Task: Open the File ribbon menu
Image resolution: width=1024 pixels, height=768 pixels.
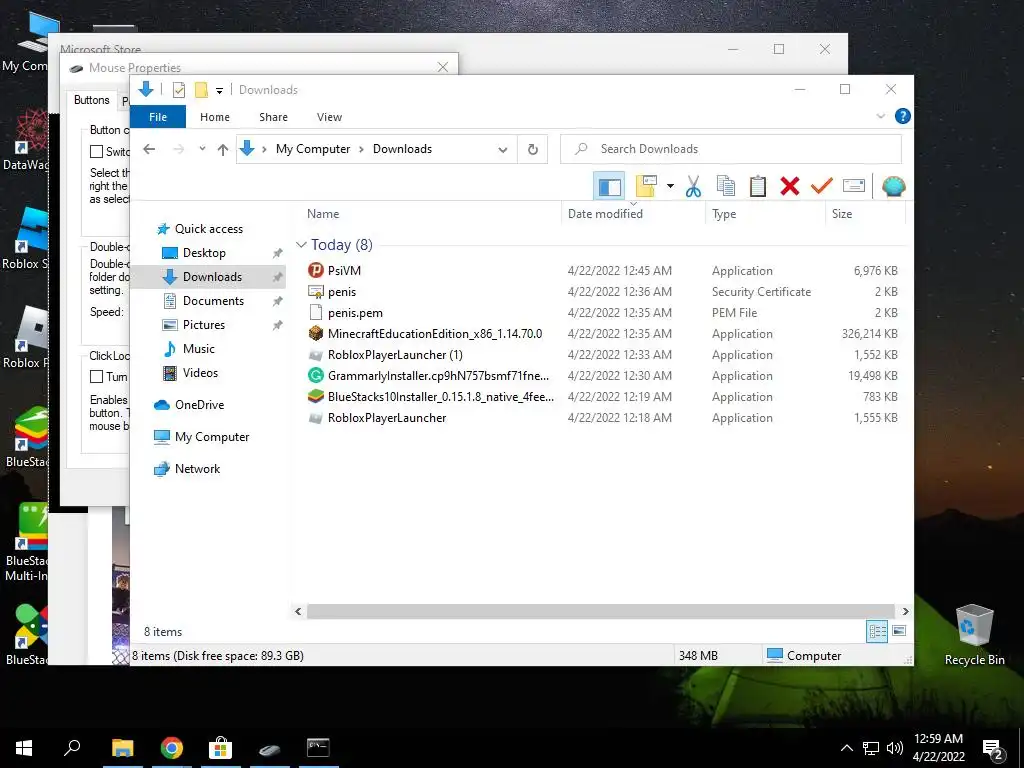Action: pyautogui.click(x=158, y=117)
